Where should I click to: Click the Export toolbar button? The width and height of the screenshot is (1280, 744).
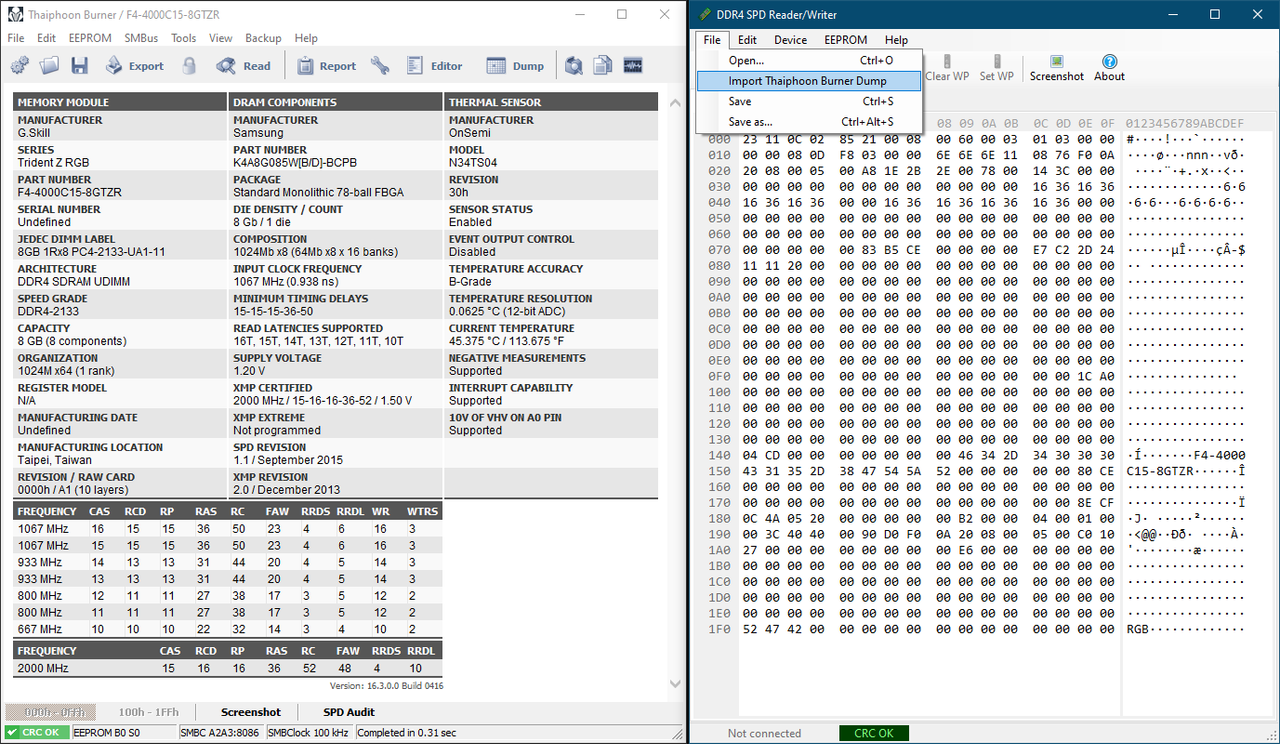(134, 66)
